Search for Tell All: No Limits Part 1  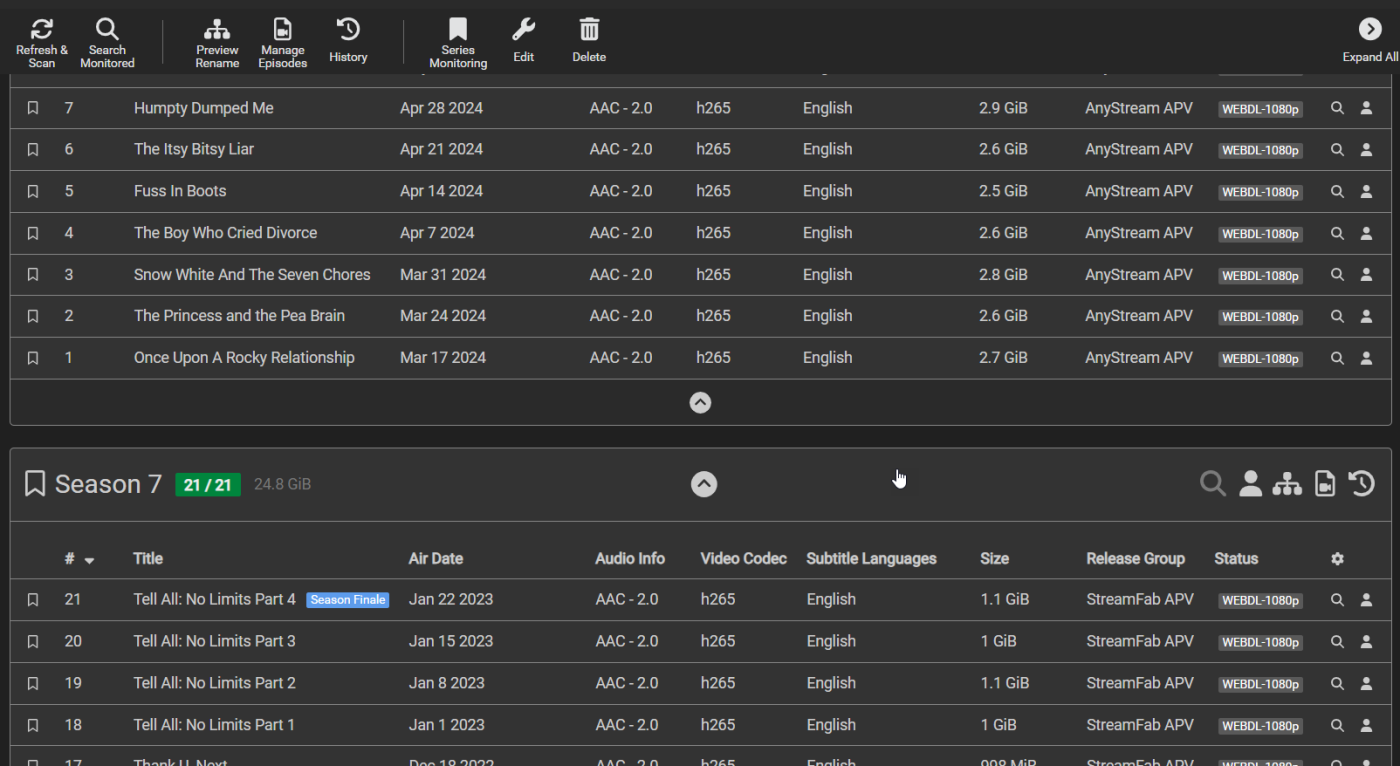(x=1337, y=725)
